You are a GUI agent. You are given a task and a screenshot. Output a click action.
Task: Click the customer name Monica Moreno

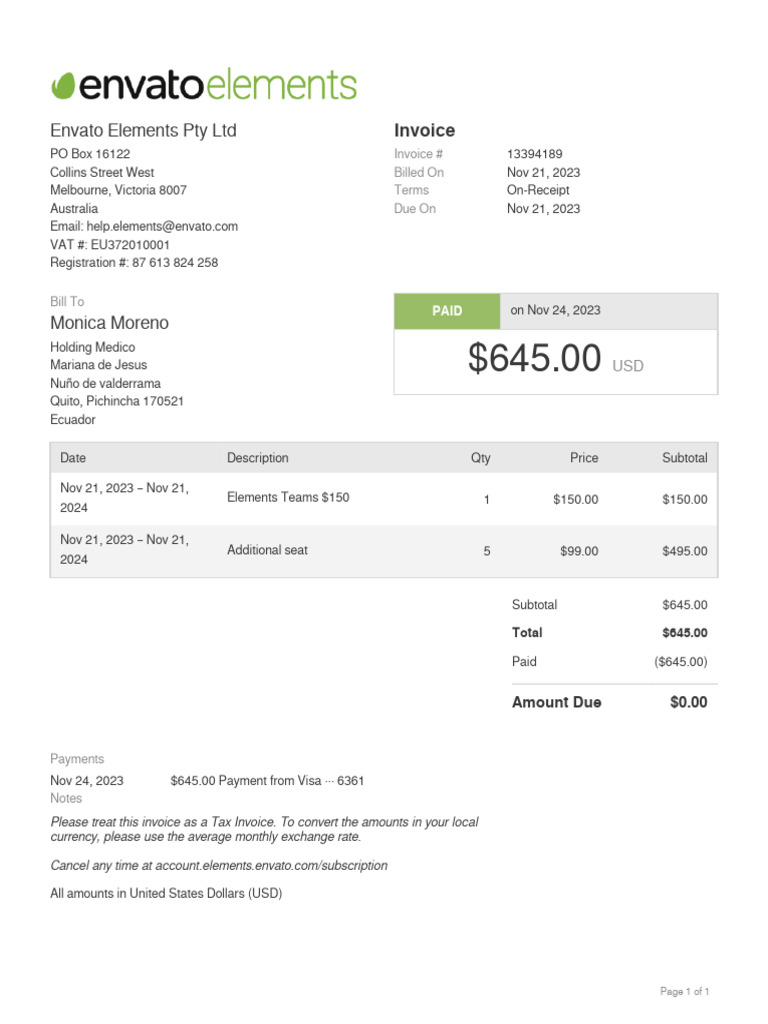110,323
